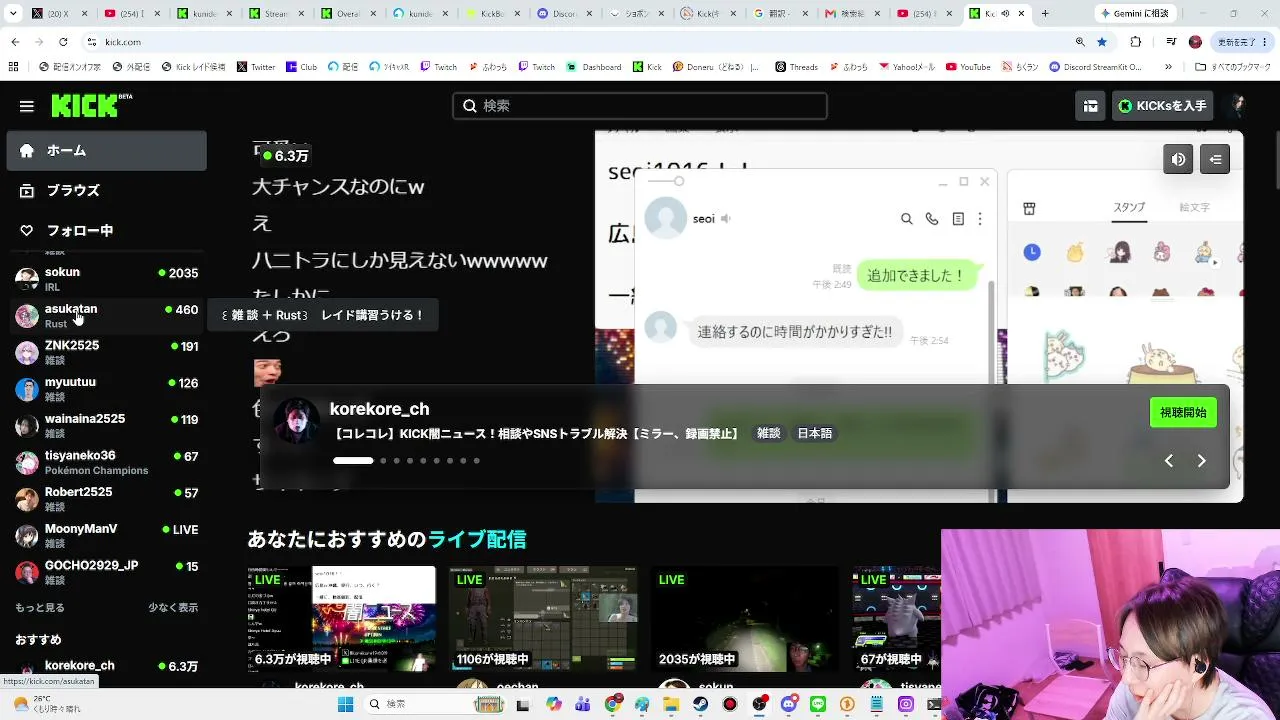
Task: Open File Explorer from the taskbar
Action: pyautogui.click(x=671, y=704)
